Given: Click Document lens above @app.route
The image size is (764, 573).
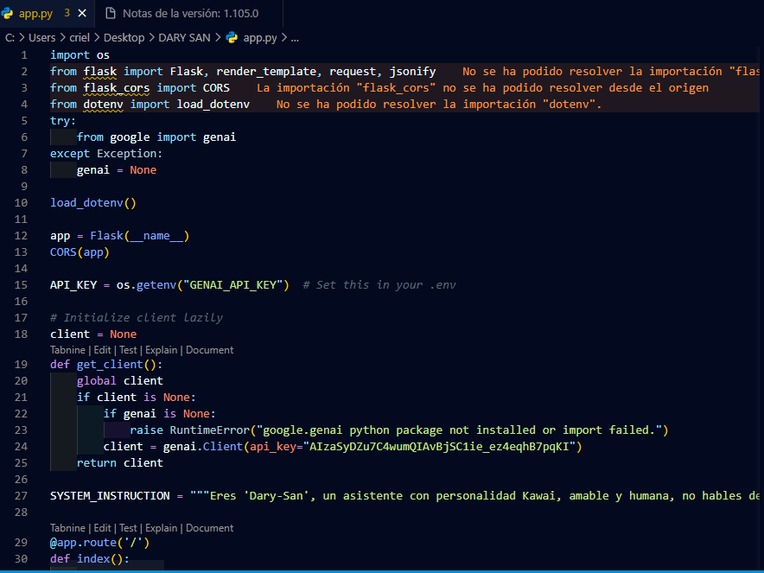Looking at the screenshot, I should coord(210,528).
